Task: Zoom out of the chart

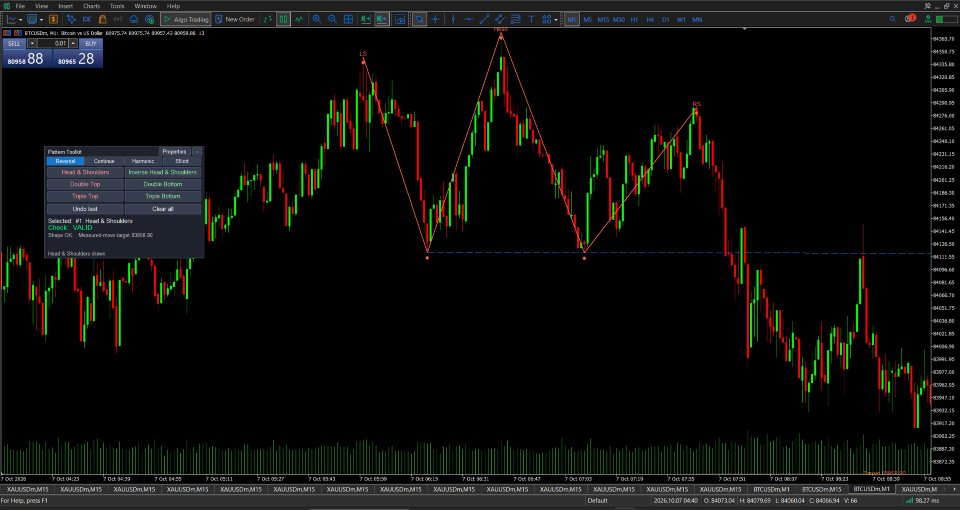Action: pyautogui.click(x=332, y=20)
